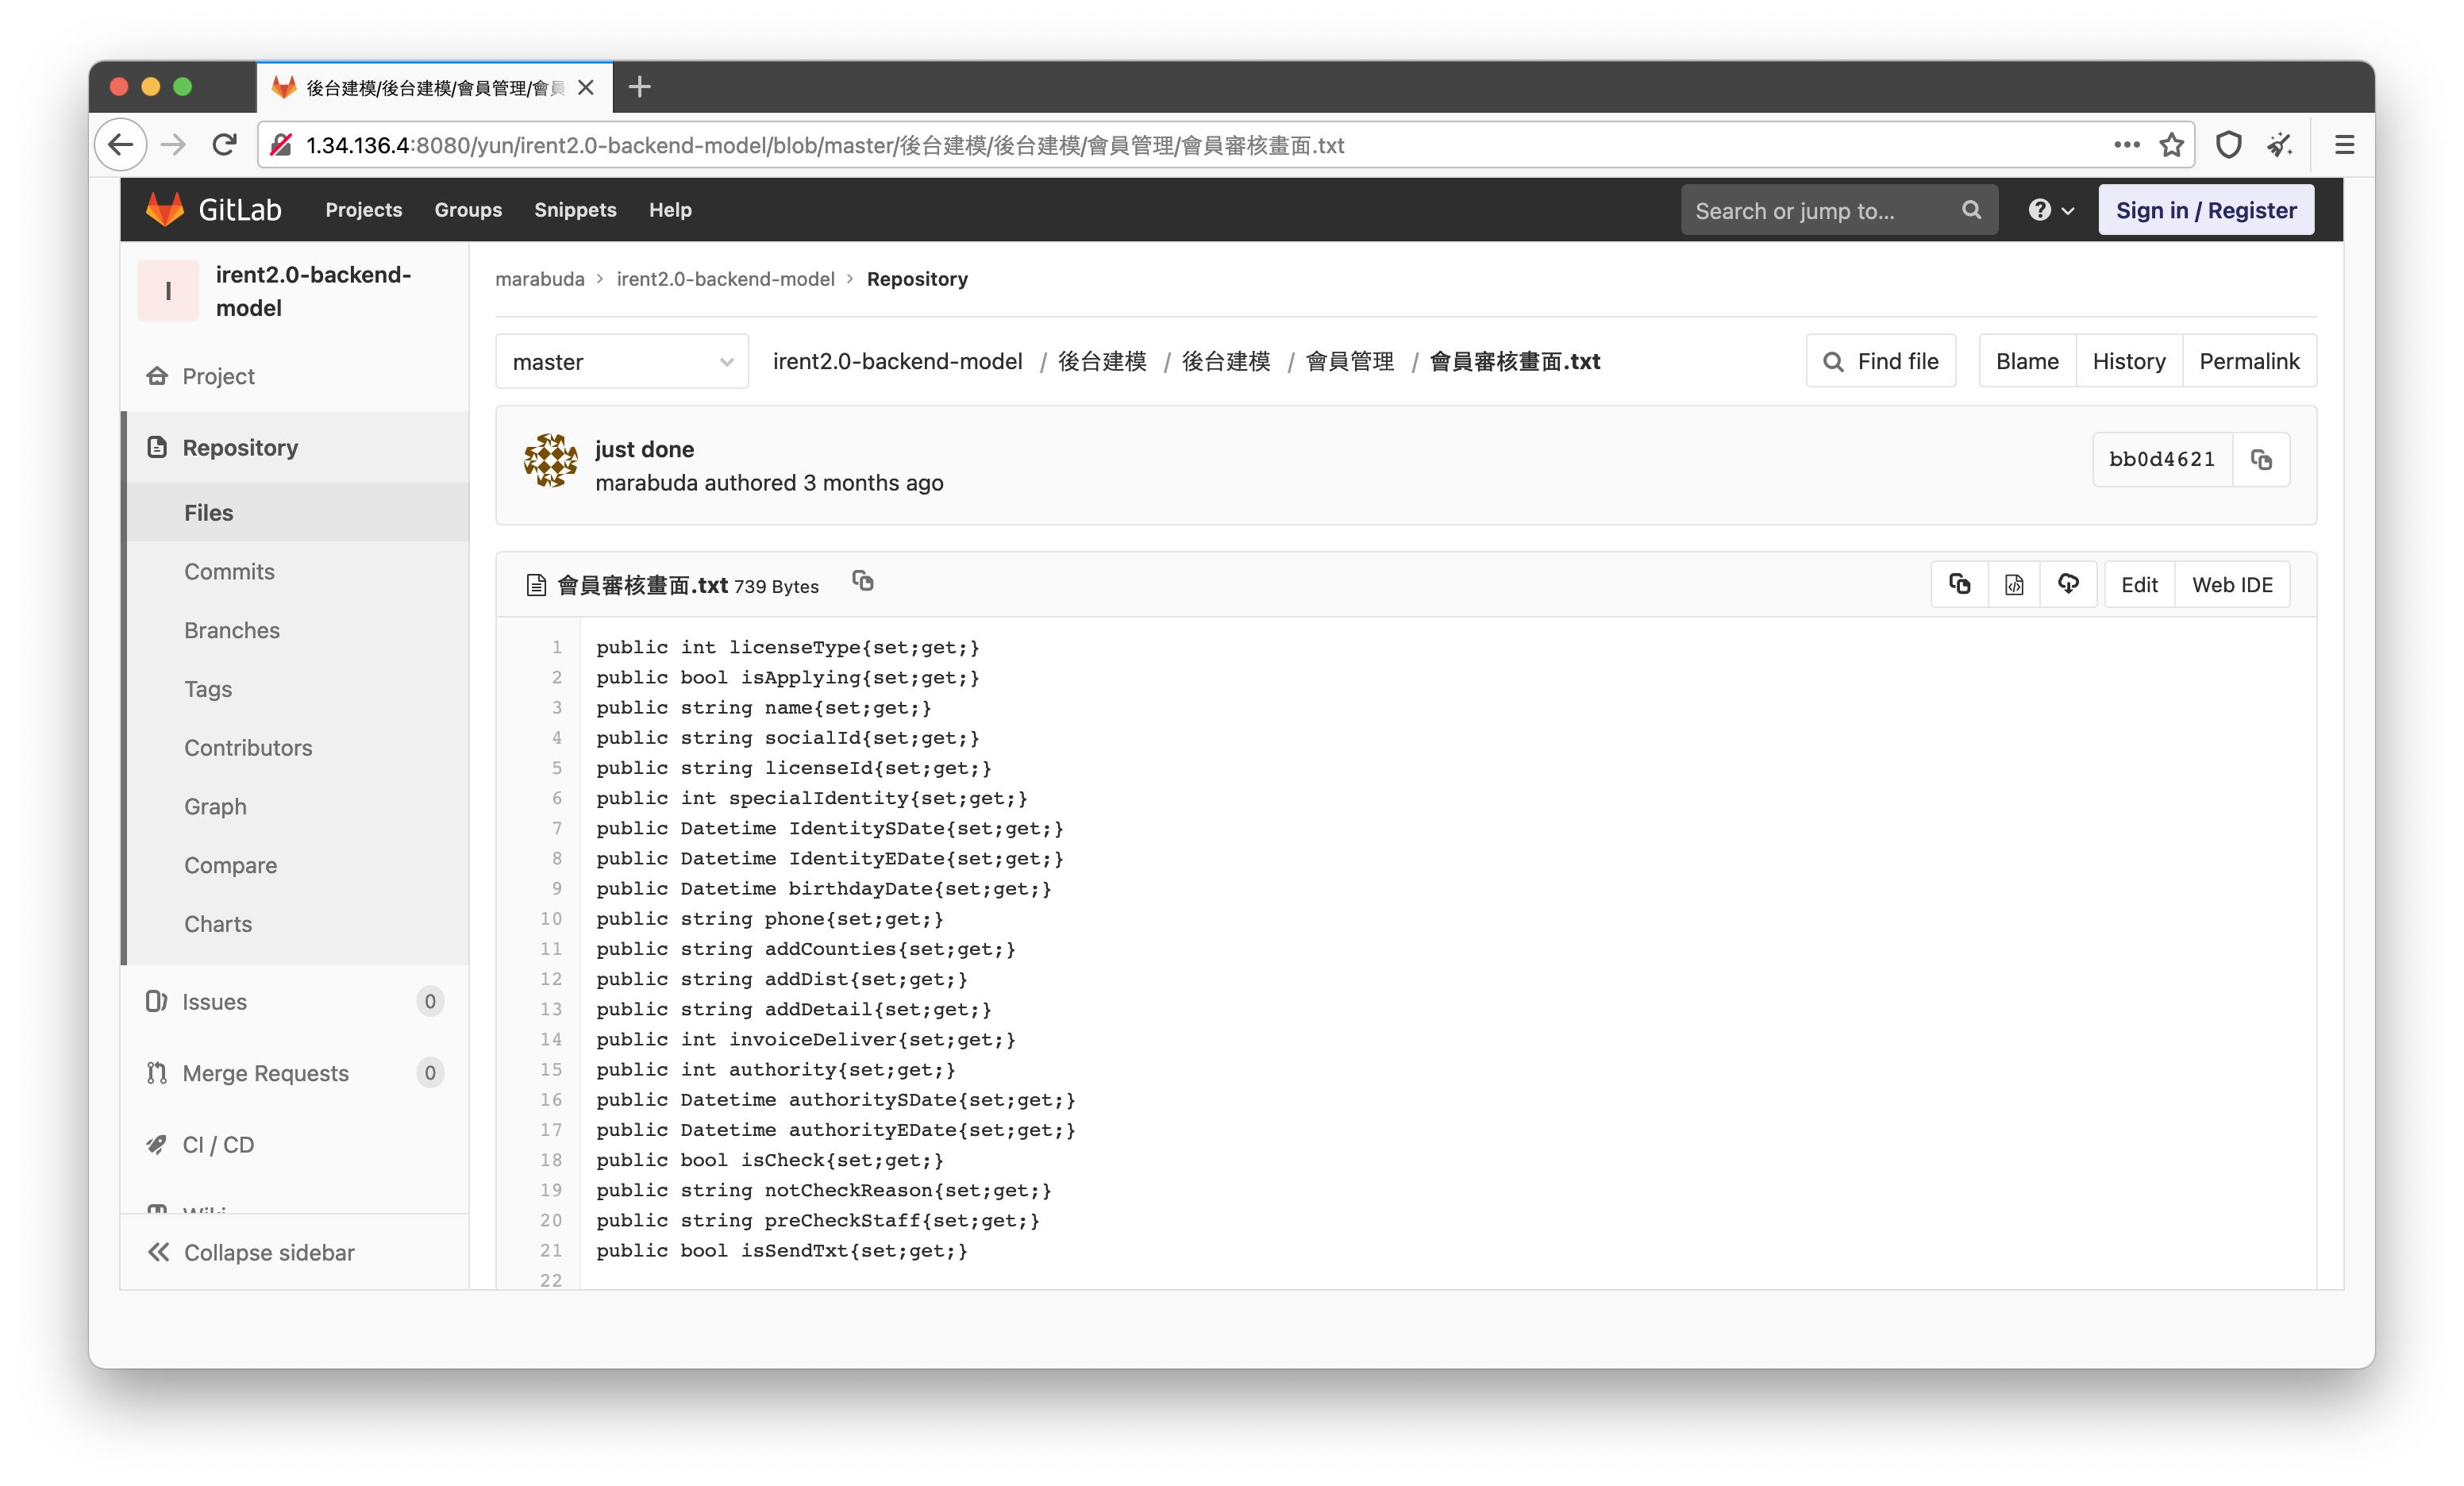Screen dimensions: 2464x1486
Task: Click the History button
Action: click(x=2129, y=361)
